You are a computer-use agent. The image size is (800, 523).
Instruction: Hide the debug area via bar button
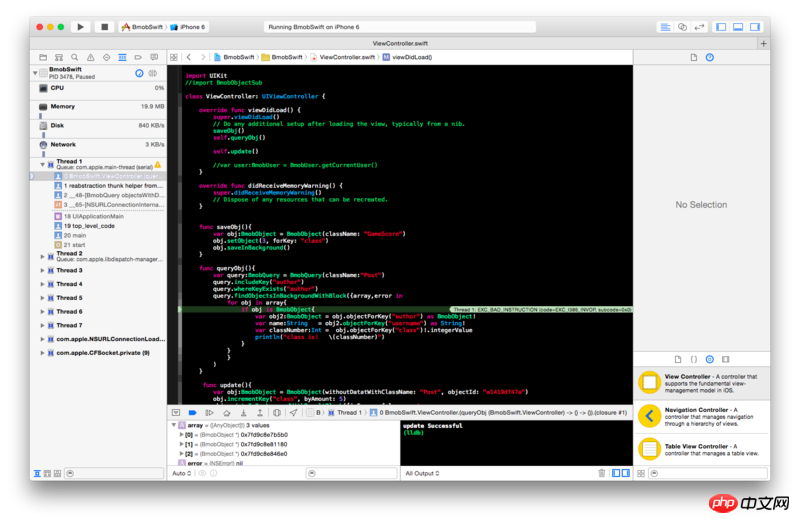(x=176, y=413)
